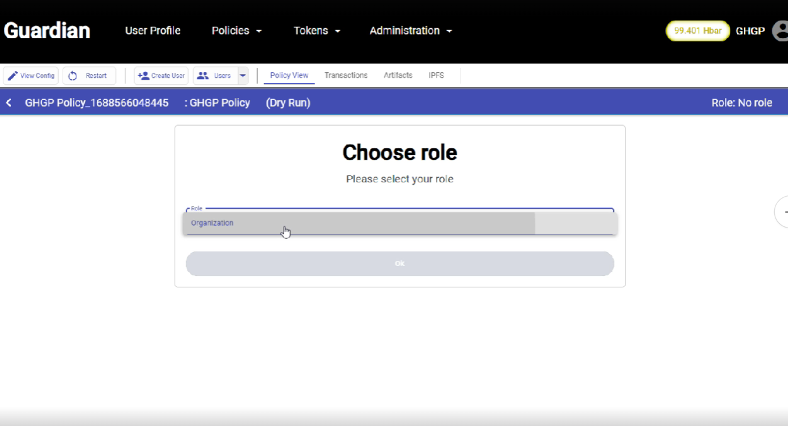
Task: Click the round button at right edge
Action: (782, 211)
